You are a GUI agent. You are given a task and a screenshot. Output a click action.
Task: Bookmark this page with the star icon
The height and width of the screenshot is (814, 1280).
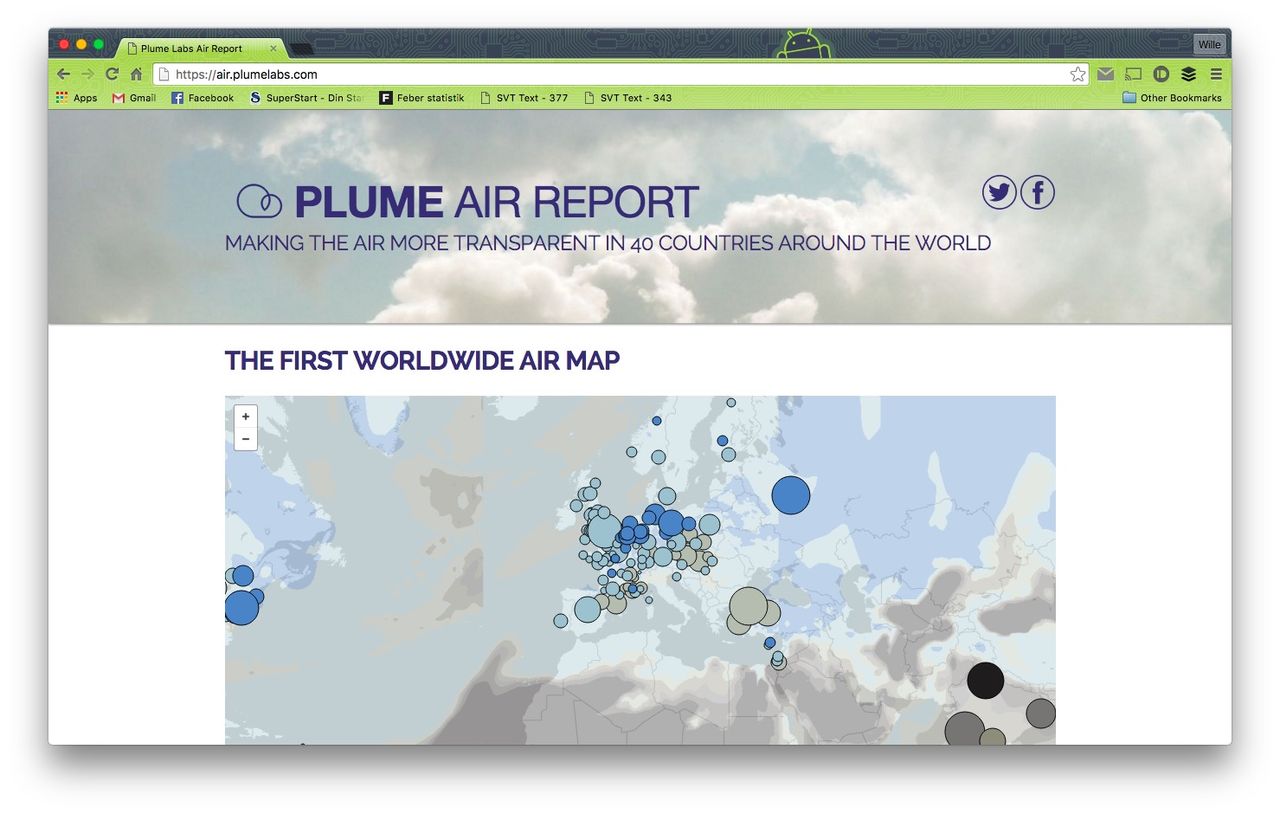(1077, 74)
